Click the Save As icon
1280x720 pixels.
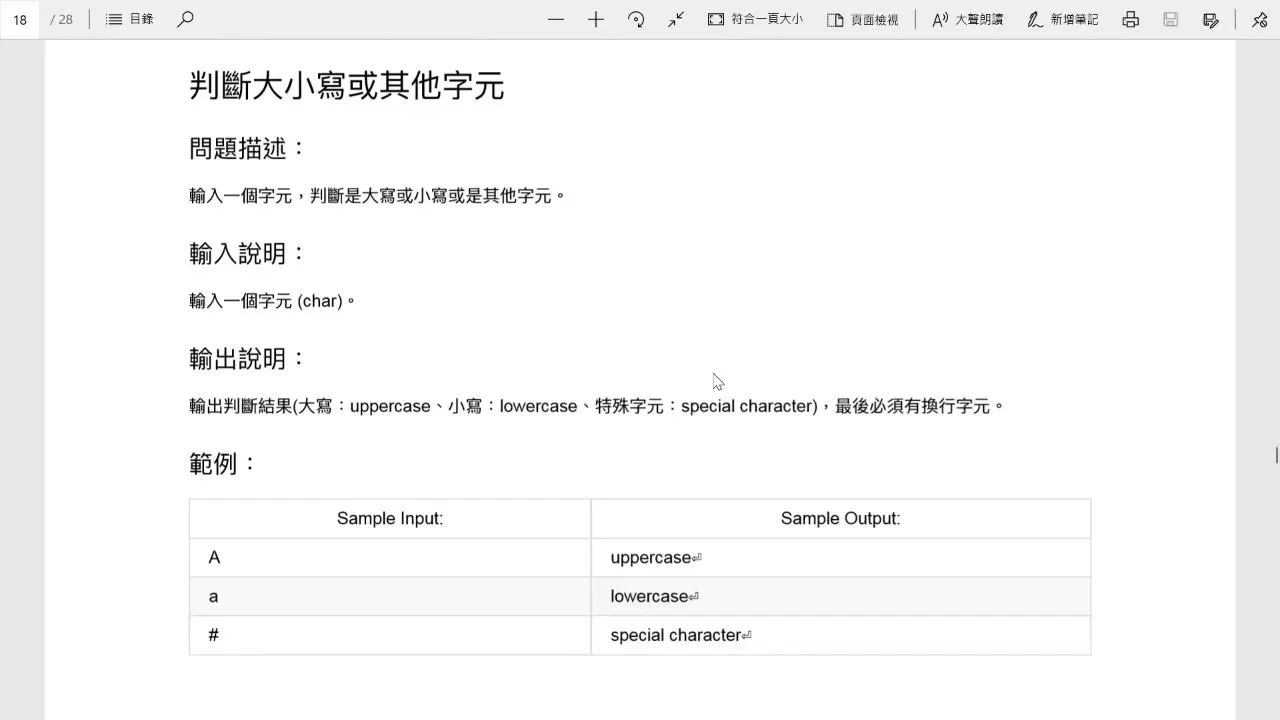pyautogui.click(x=1211, y=19)
